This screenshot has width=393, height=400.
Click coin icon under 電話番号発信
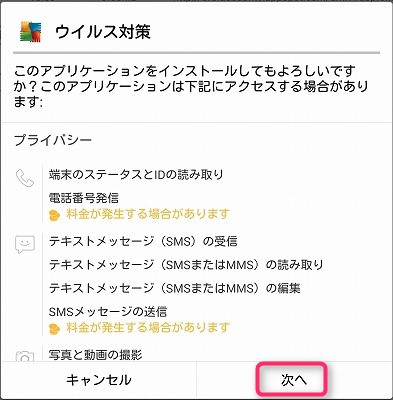click(x=54, y=215)
